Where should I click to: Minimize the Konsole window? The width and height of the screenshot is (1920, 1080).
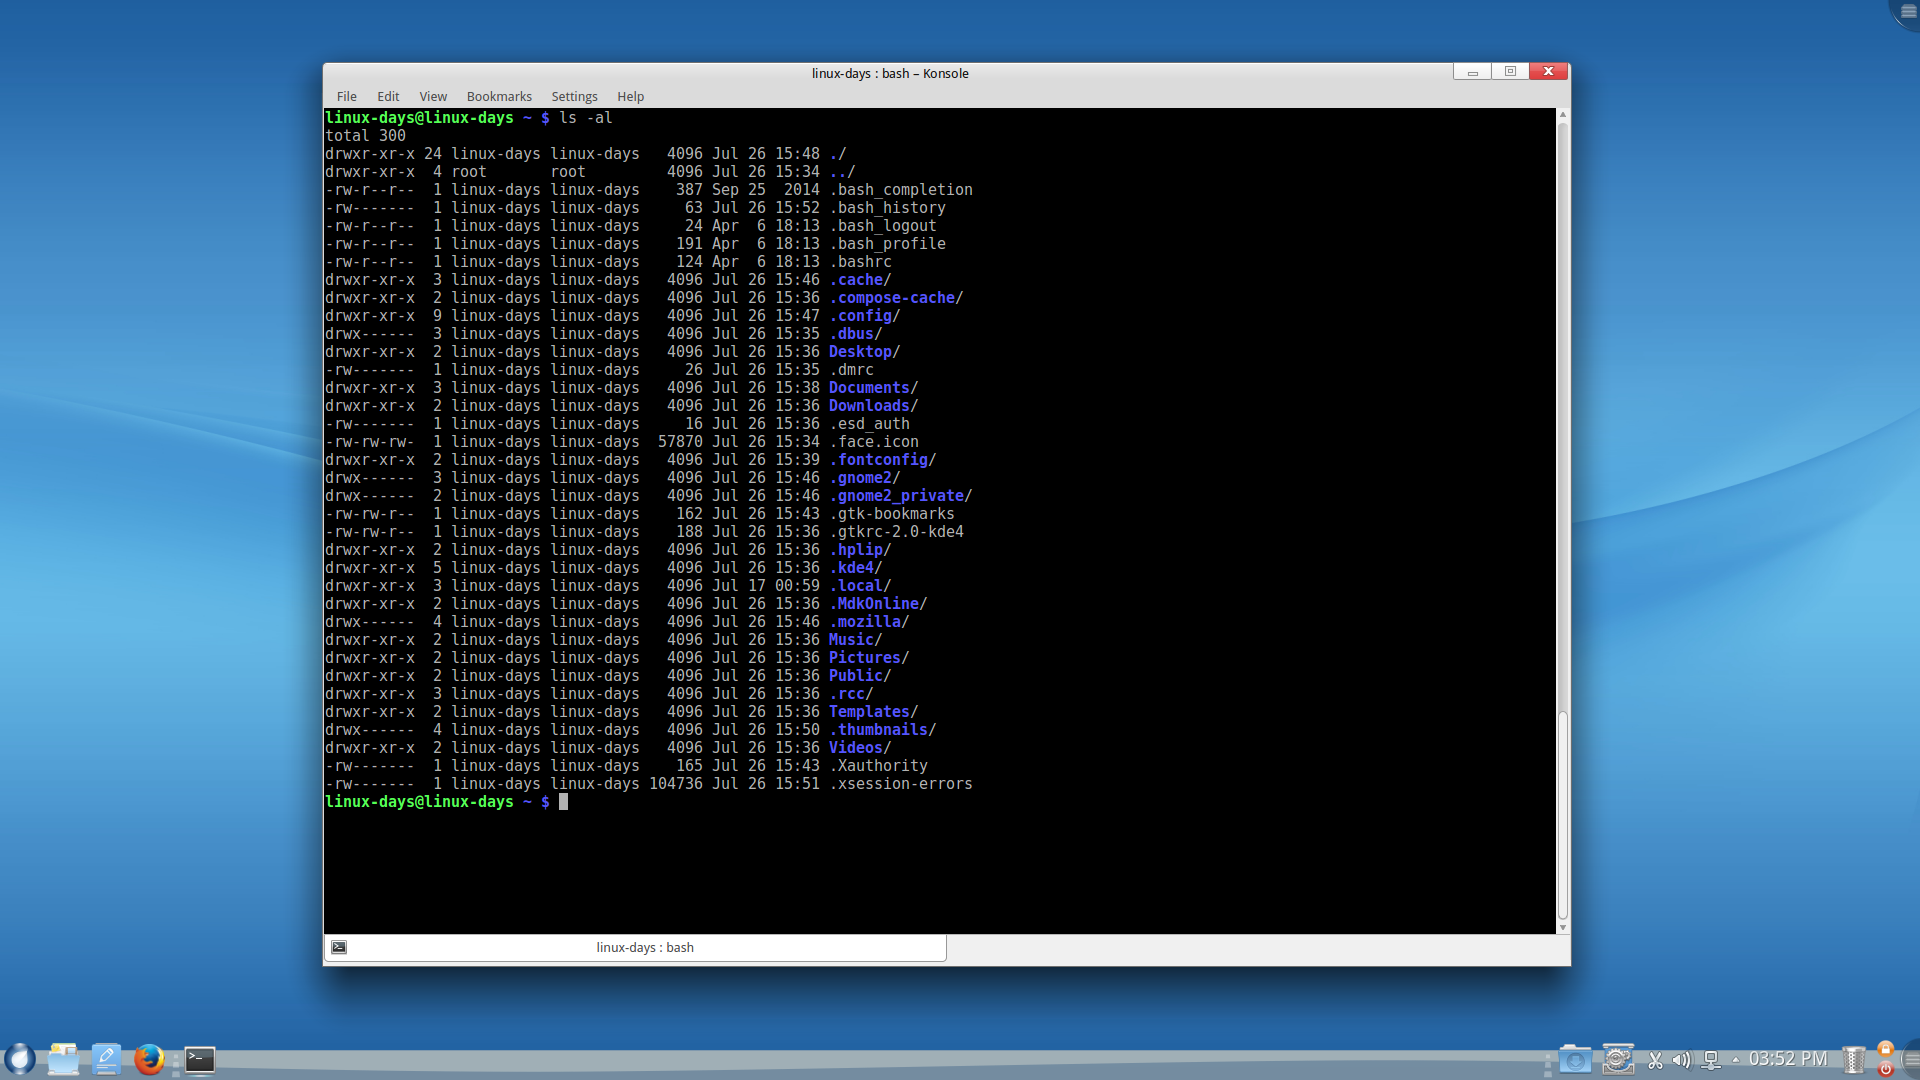1472,72
